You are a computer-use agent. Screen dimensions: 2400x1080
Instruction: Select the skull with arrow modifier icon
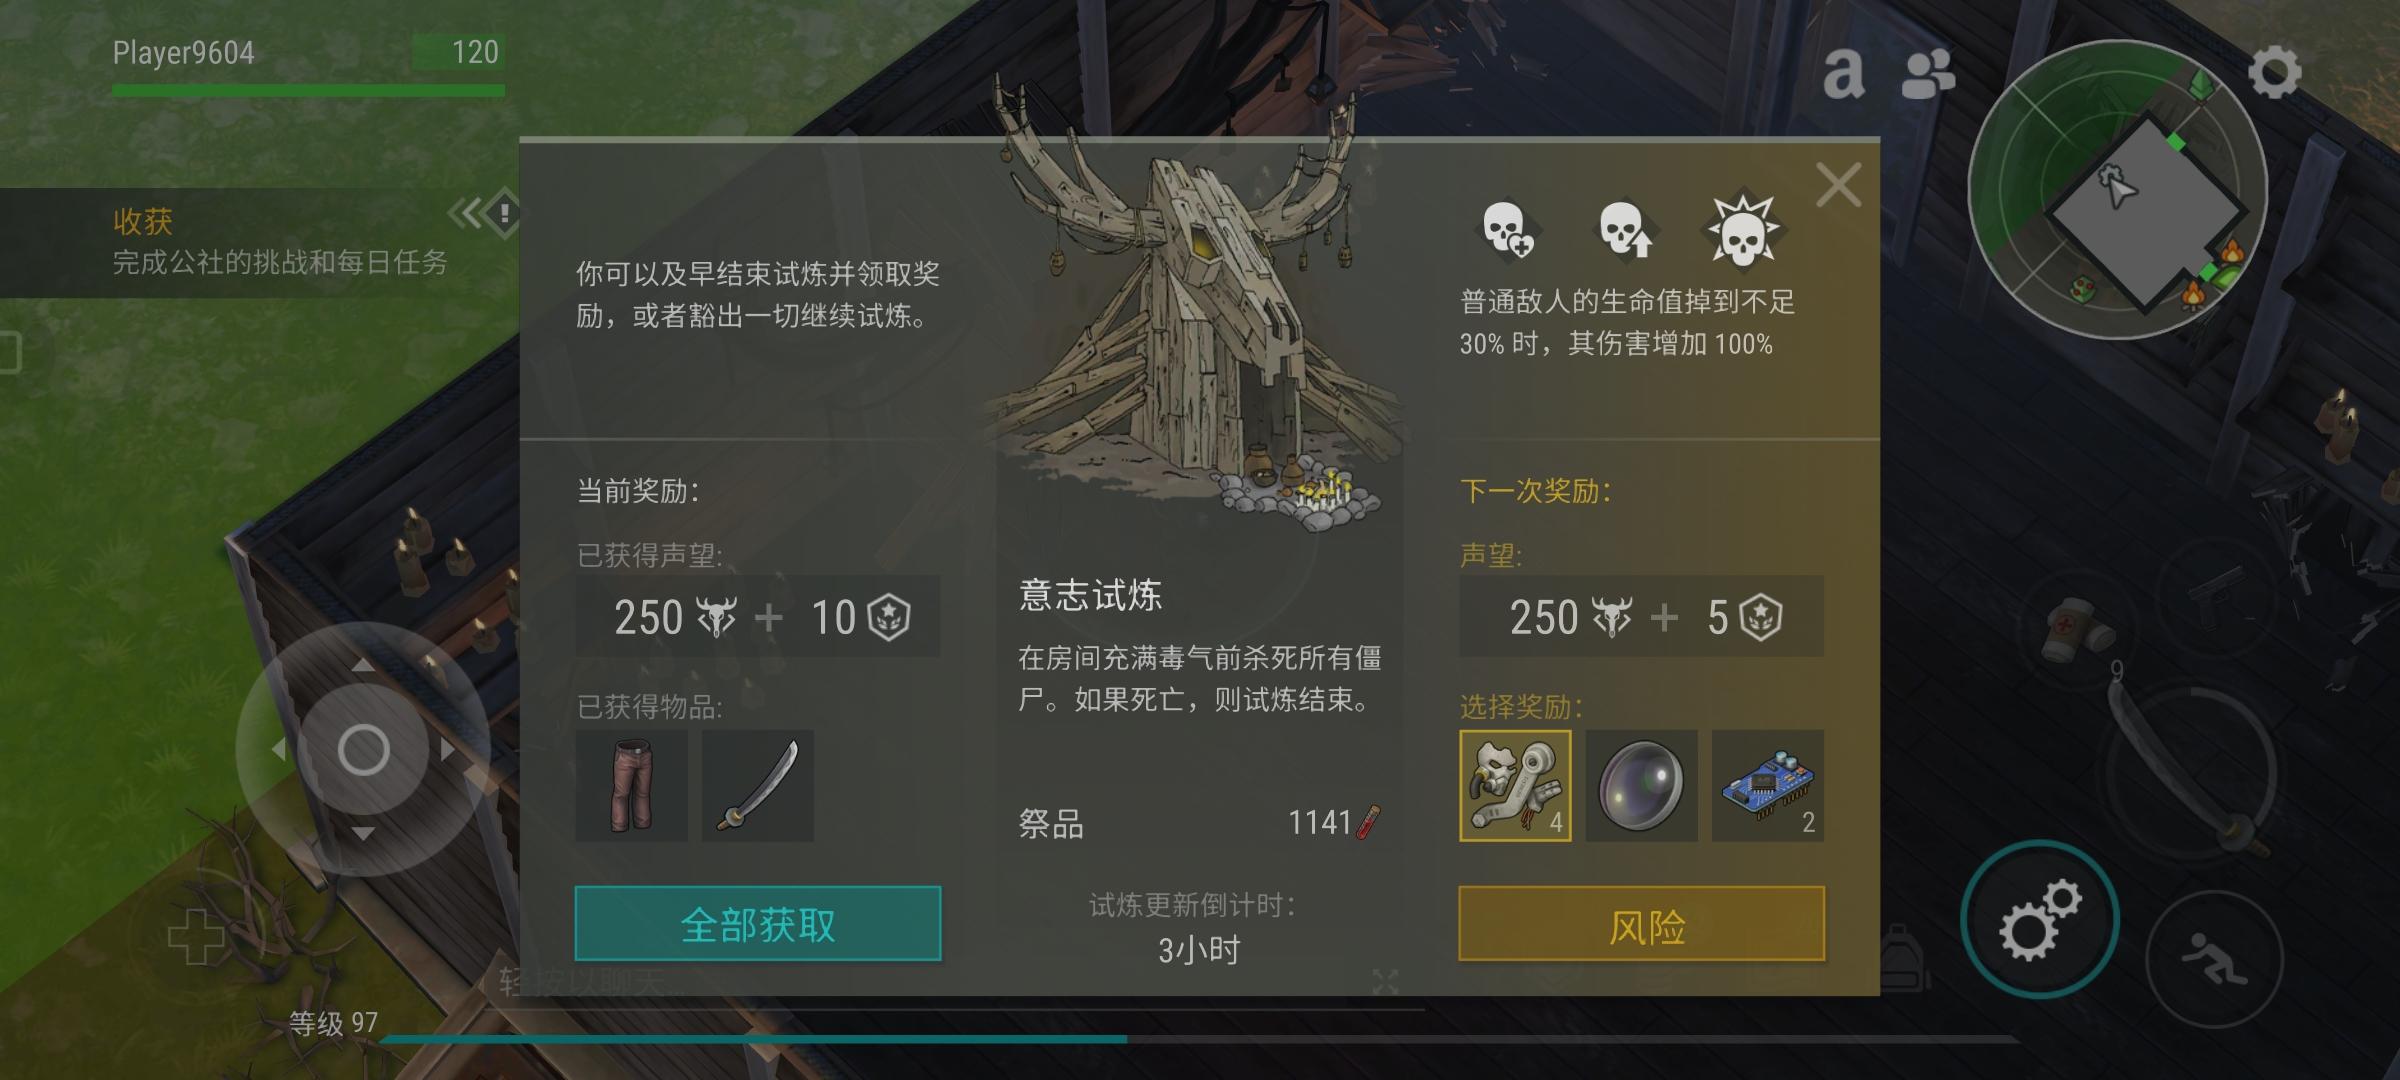point(1625,229)
